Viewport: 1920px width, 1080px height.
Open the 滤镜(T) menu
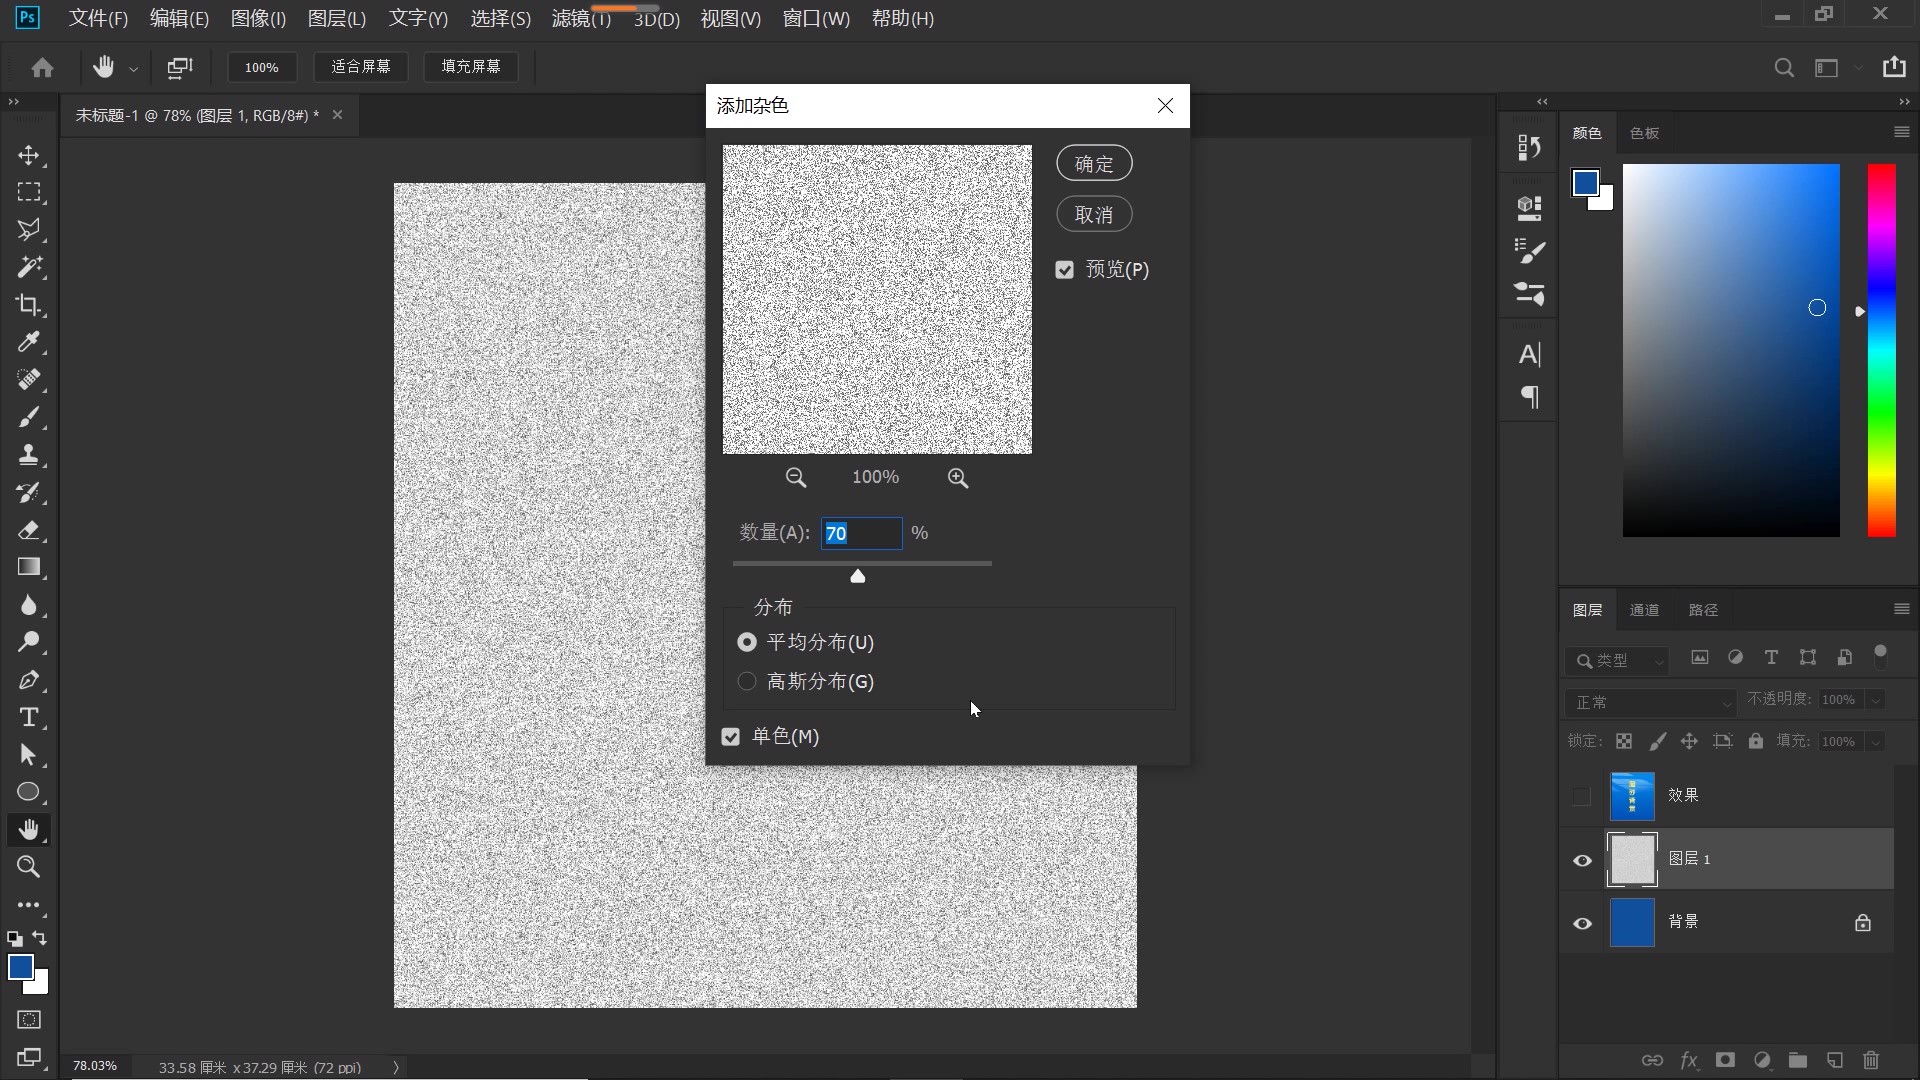(578, 18)
